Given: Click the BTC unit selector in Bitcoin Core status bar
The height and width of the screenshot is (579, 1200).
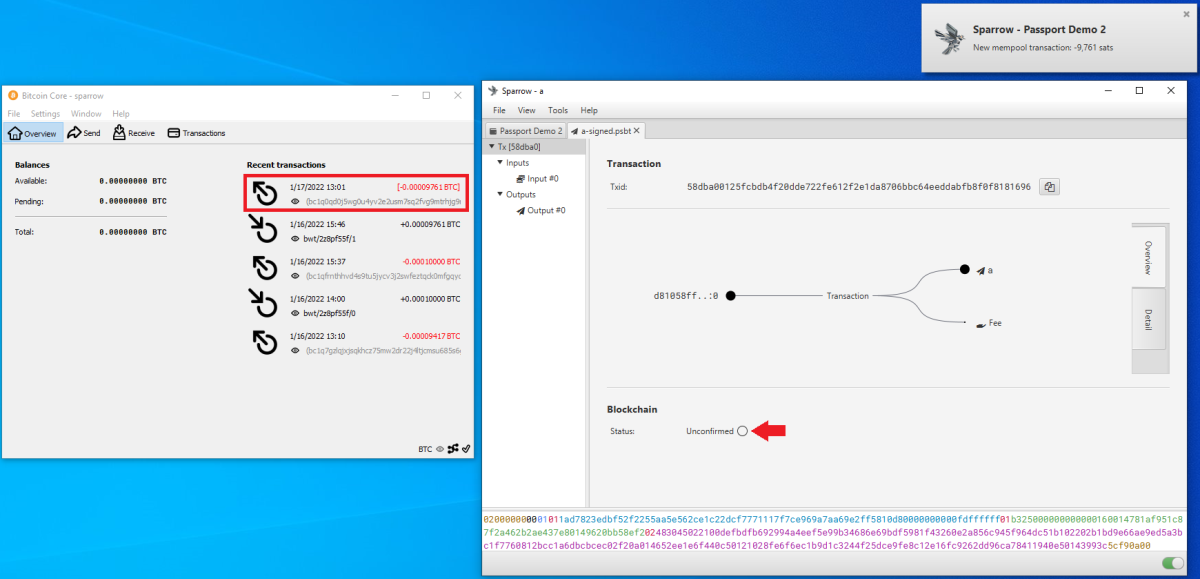Looking at the screenshot, I should coord(426,449).
